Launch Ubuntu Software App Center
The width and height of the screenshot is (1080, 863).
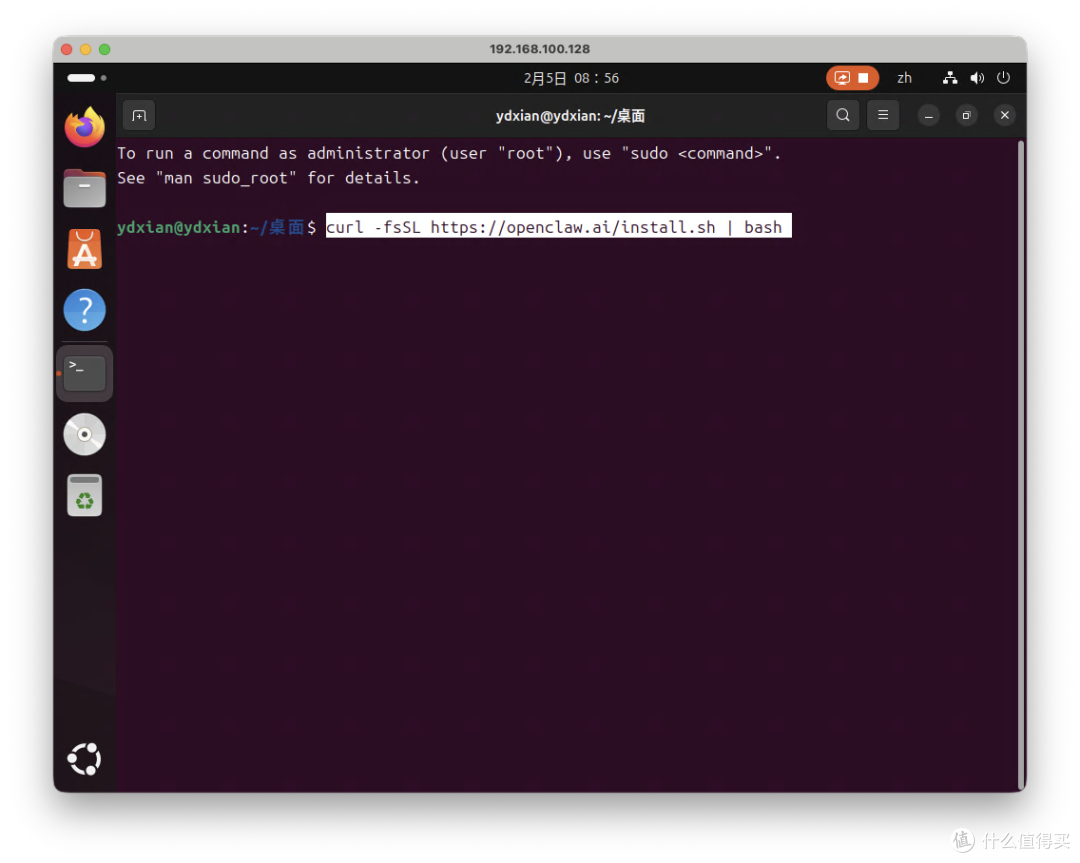(85, 249)
